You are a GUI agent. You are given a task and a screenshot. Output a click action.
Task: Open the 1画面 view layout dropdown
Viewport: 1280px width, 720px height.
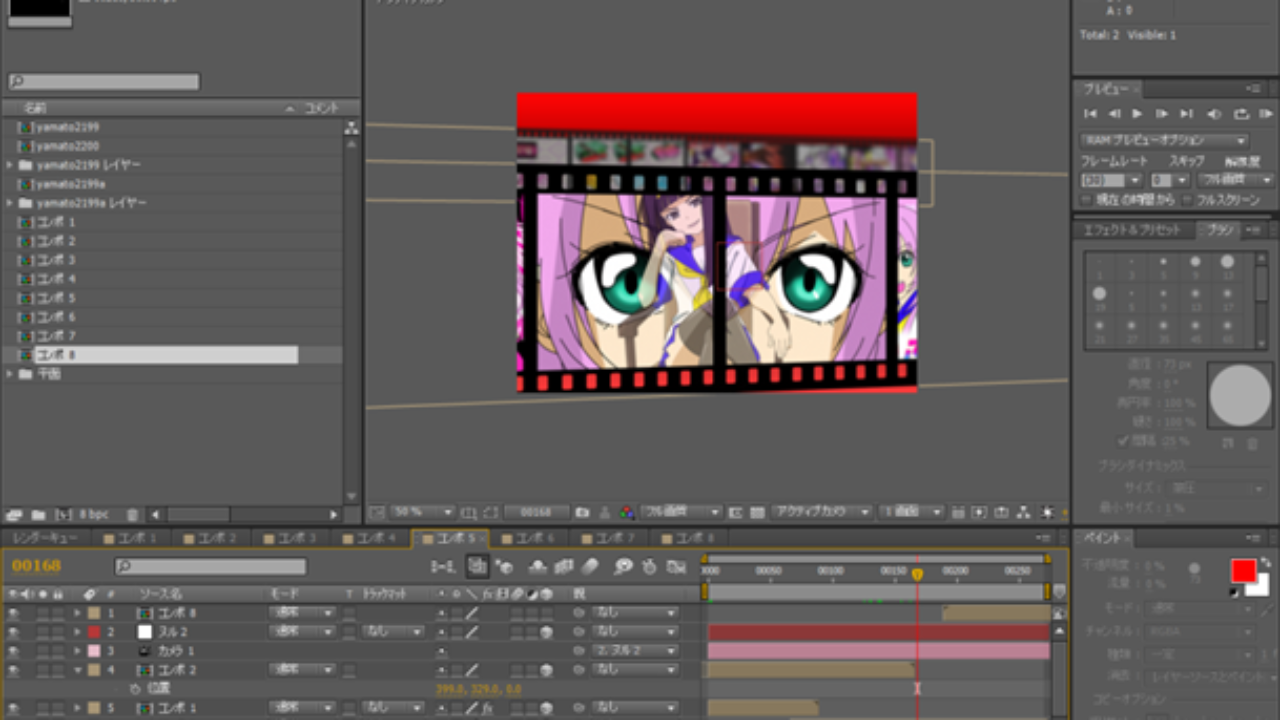tap(911, 512)
